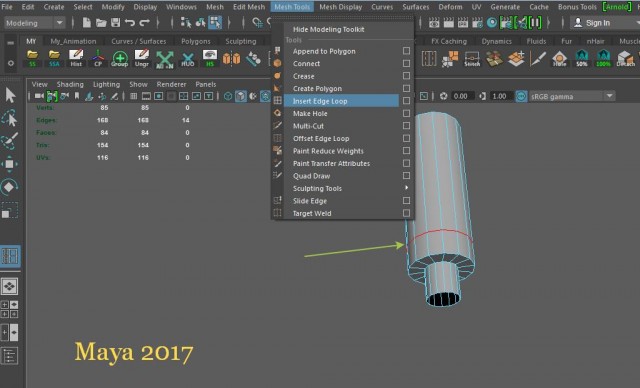The width and height of the screenshot is (640, 388).
Task: Switch to the My_Animation shelf tab
Action: coord(73,41)
